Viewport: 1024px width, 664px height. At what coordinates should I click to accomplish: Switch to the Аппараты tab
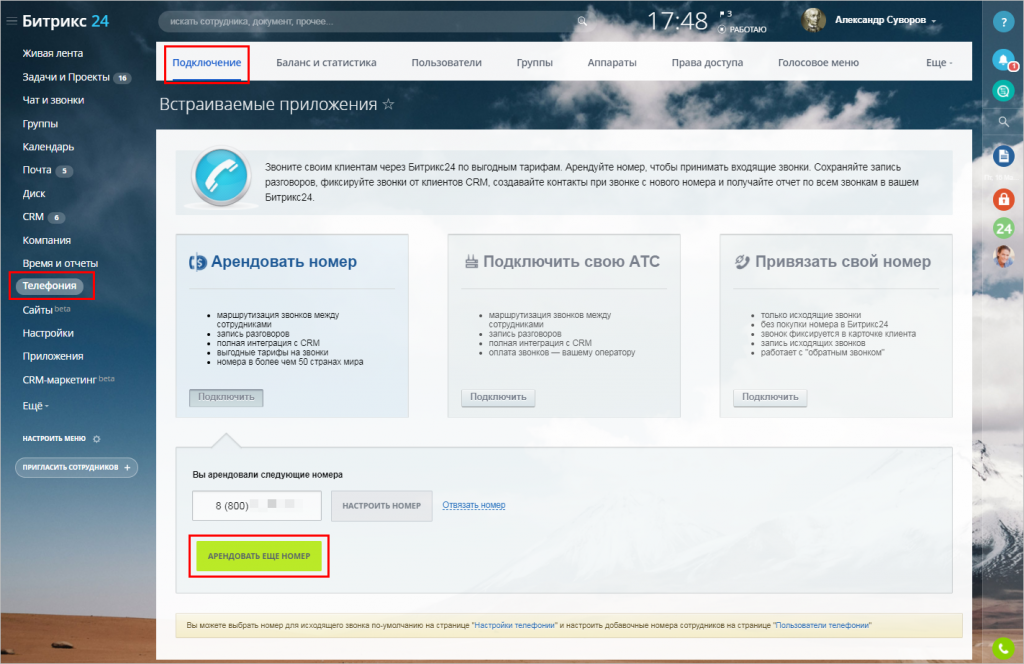pos(612,63)
